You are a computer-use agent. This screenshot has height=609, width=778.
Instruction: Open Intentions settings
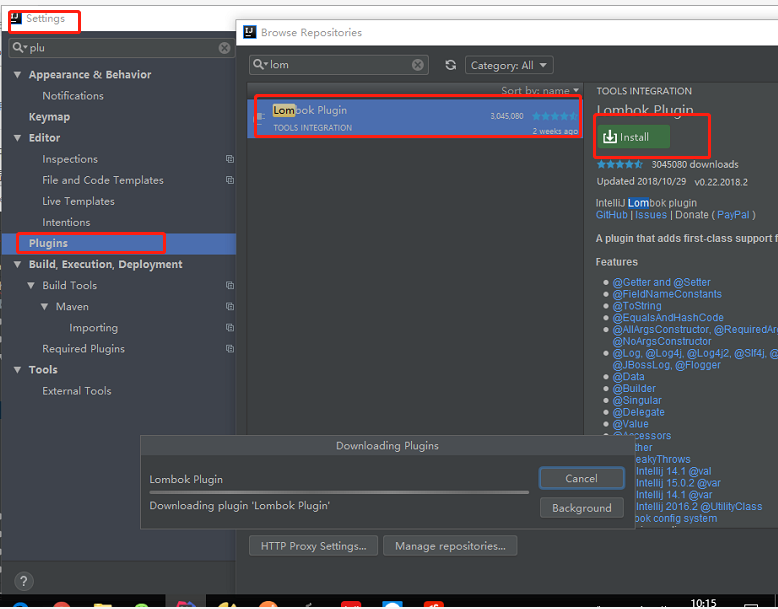[66, 222]
